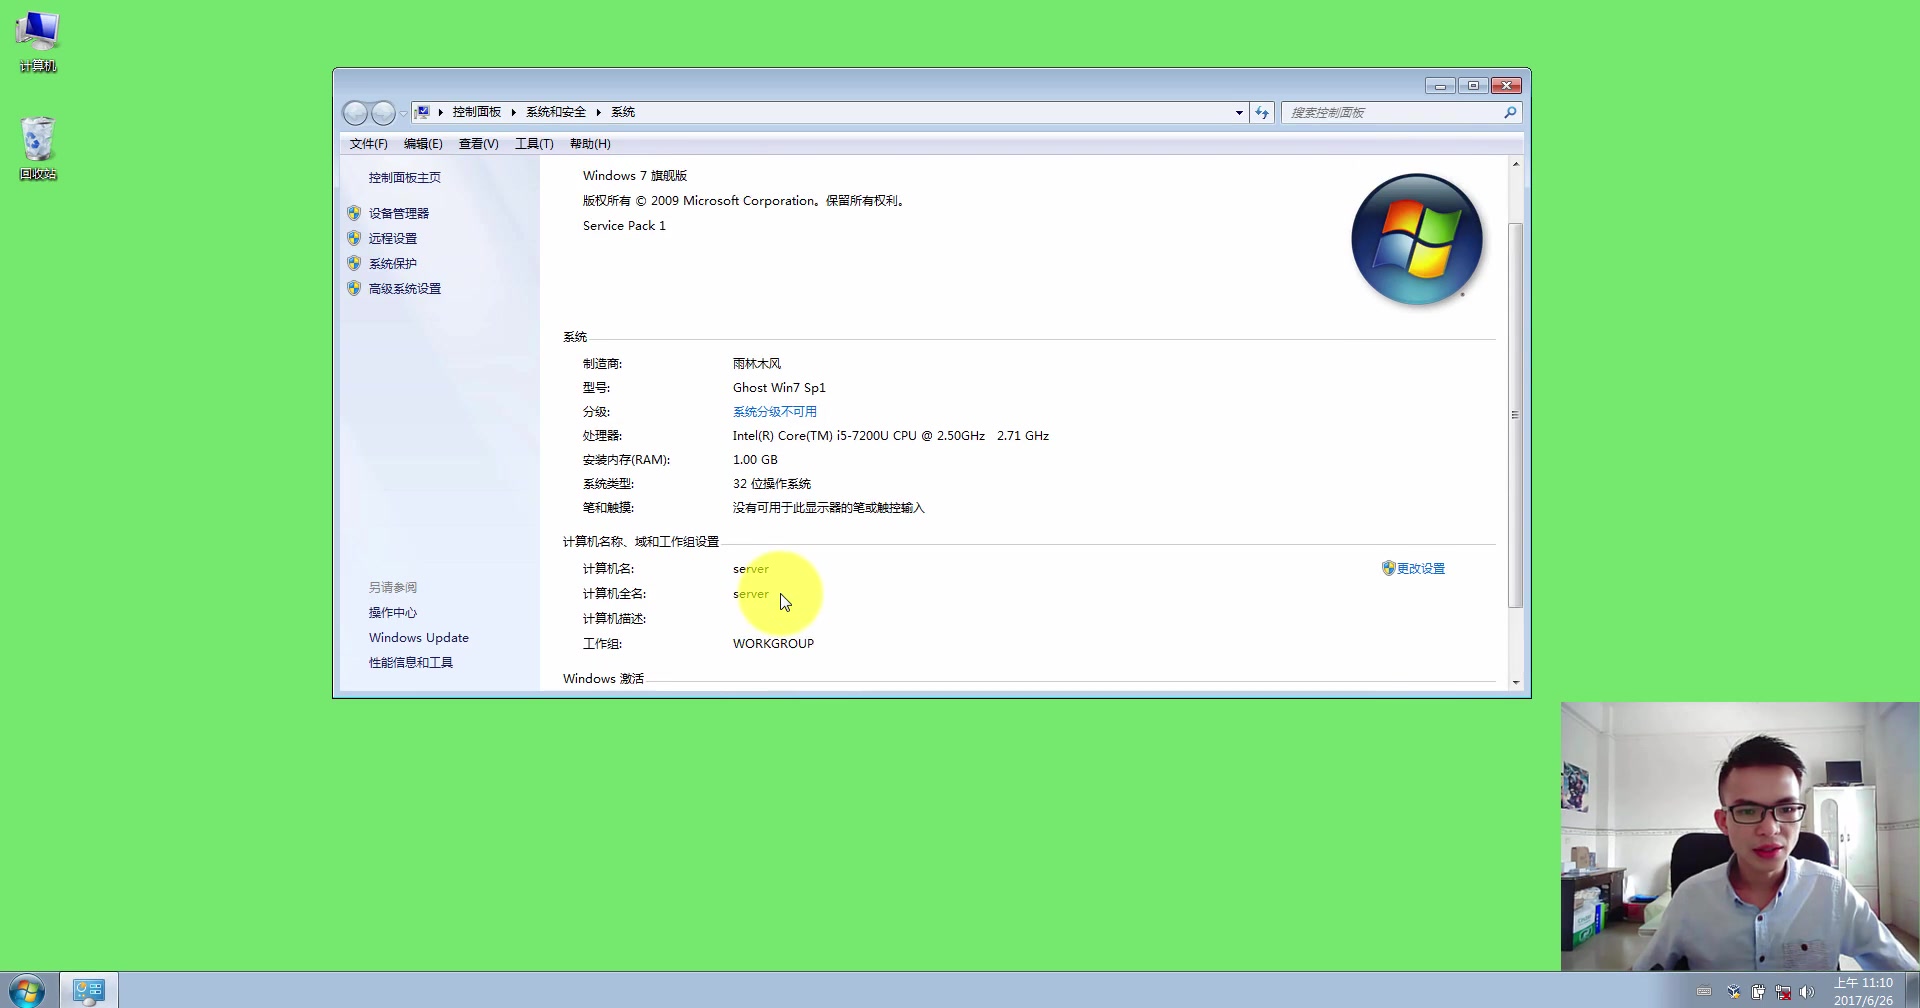Expand the arrow after 系统和安全 breadcrumb

tap(598, 112)
